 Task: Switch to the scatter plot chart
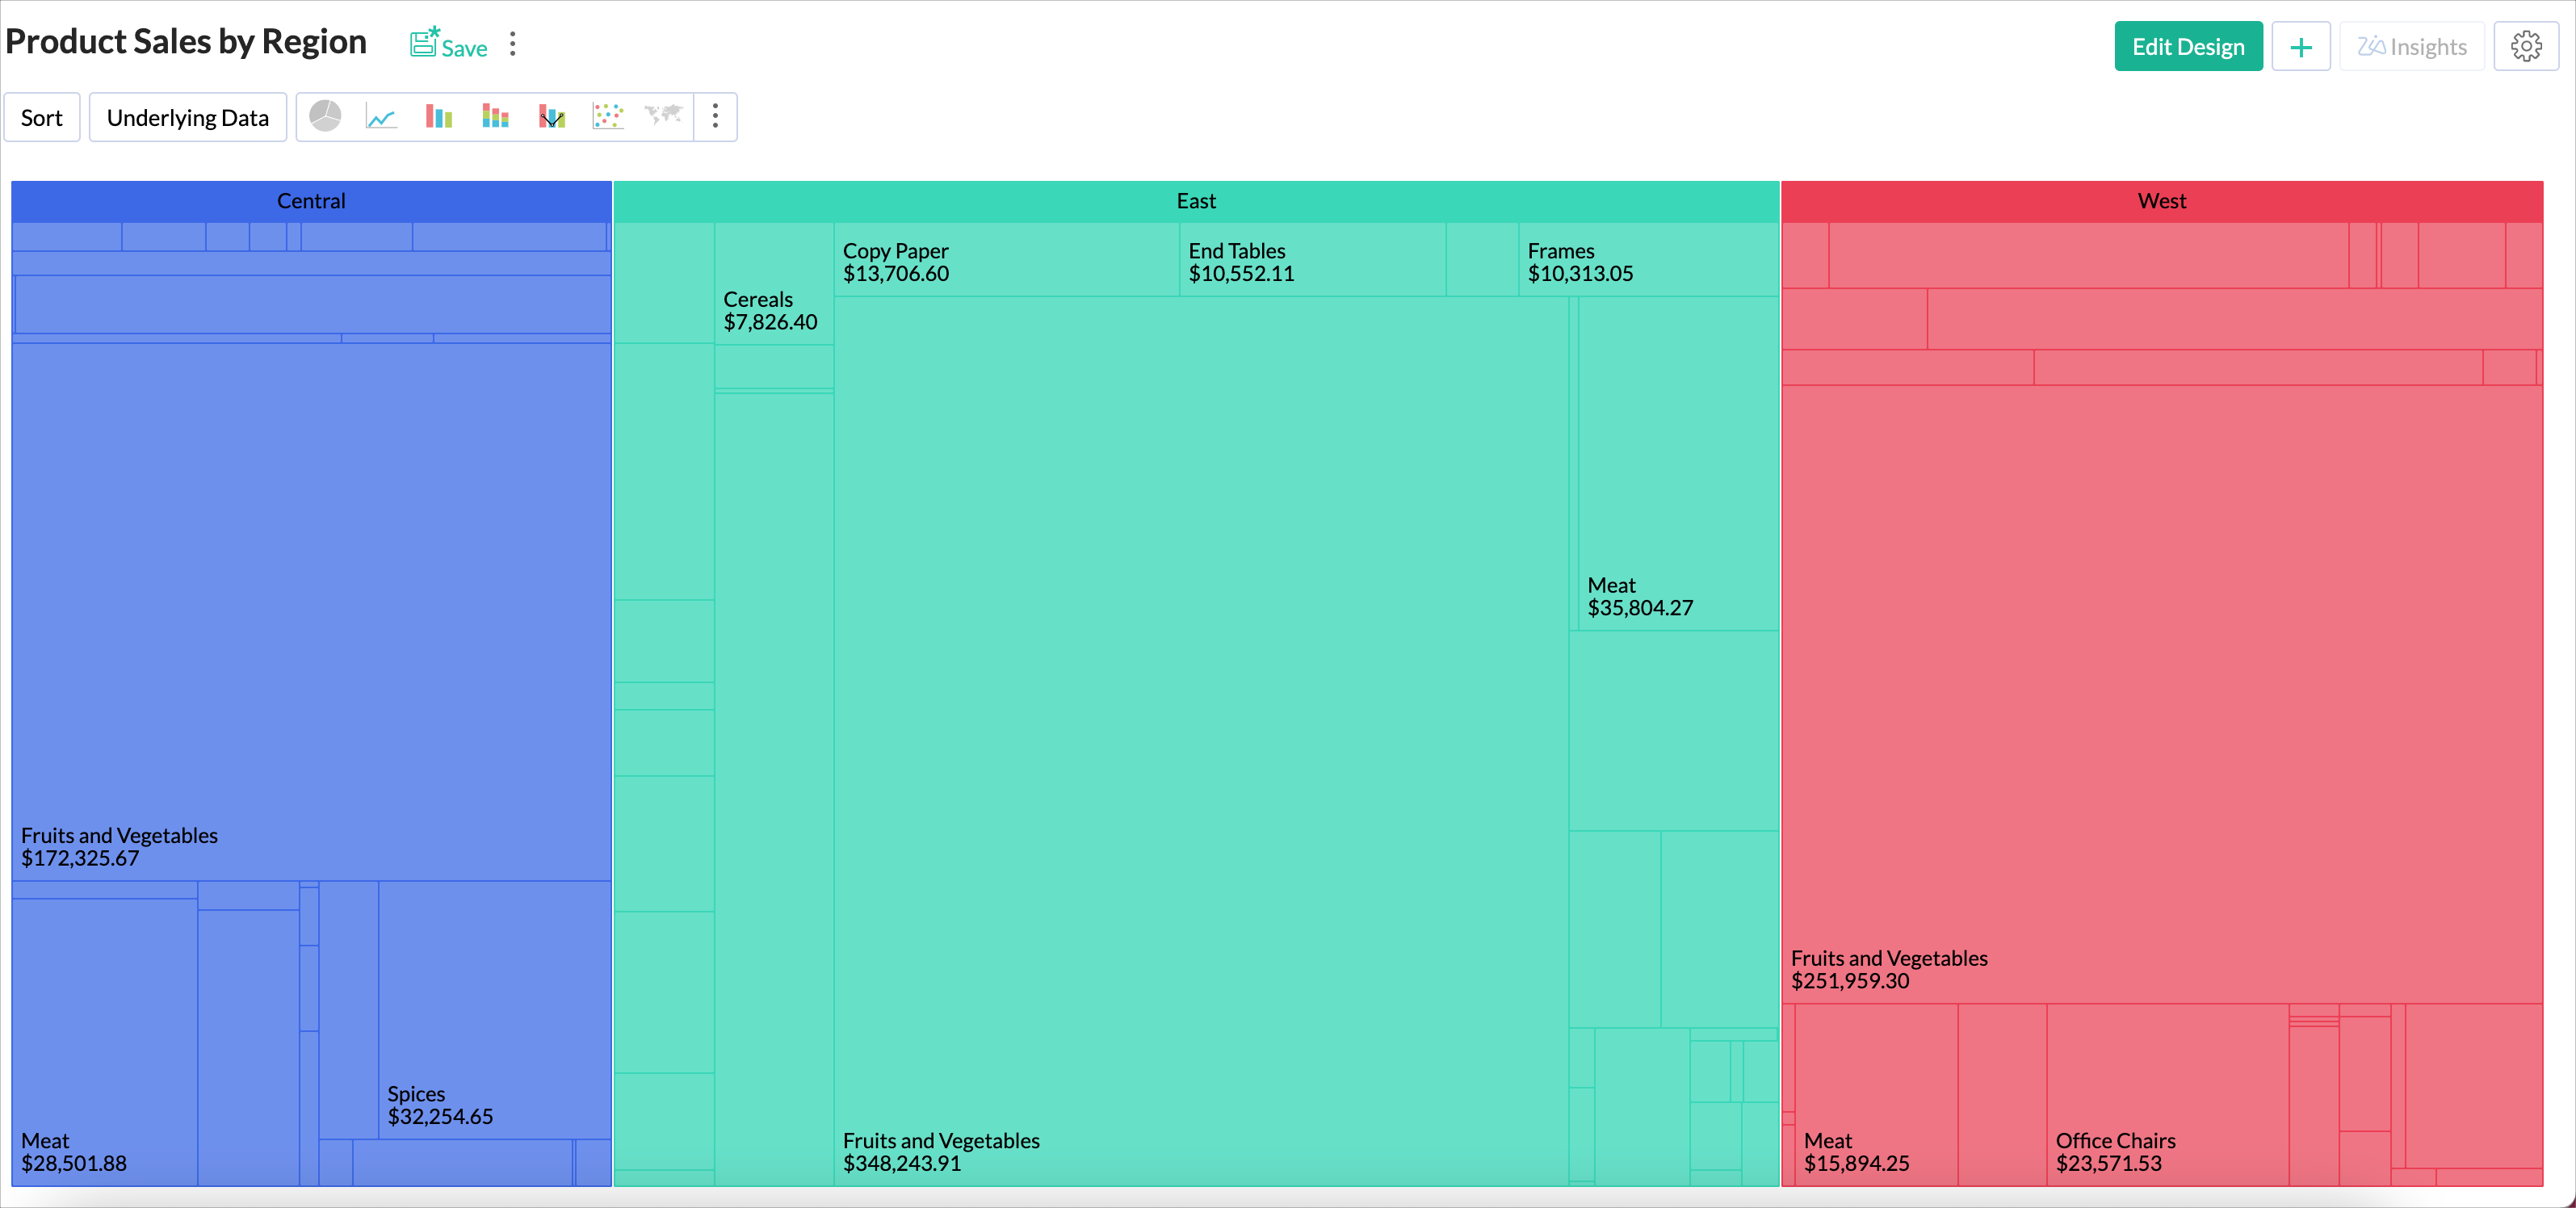[x=607, y=117]
